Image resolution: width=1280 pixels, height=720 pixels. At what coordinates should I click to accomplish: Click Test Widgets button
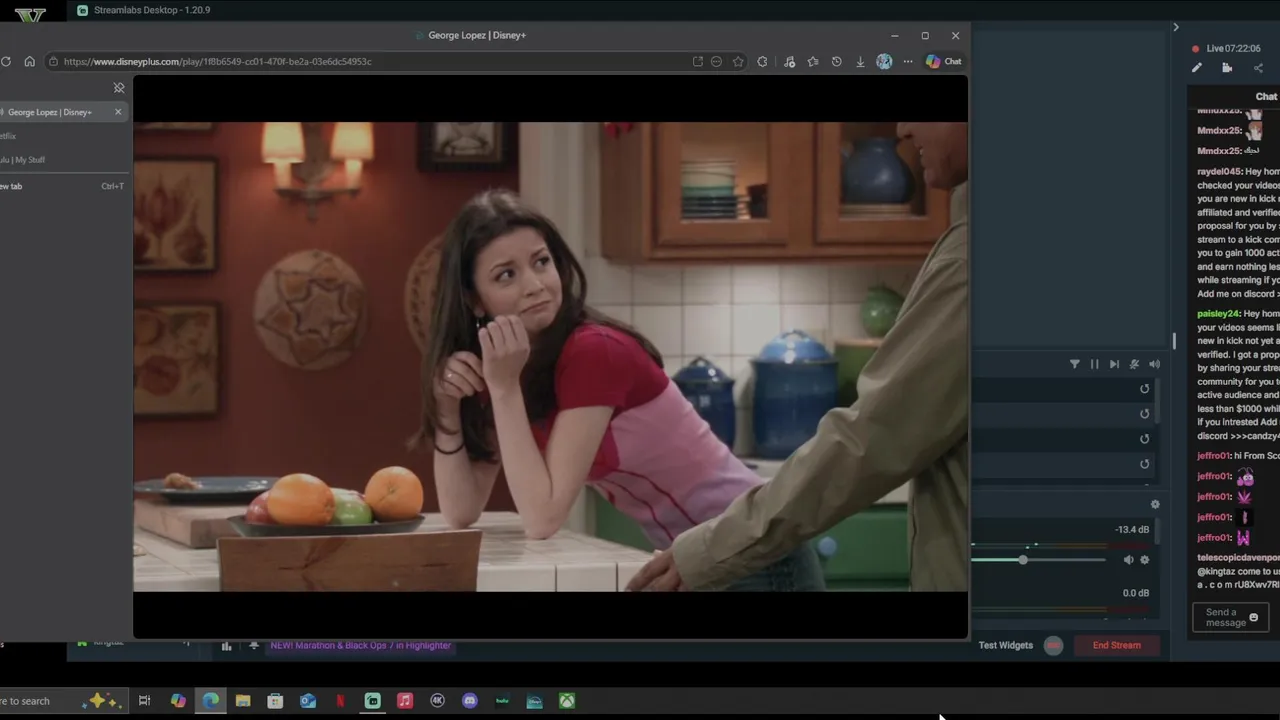[1006, 646]
